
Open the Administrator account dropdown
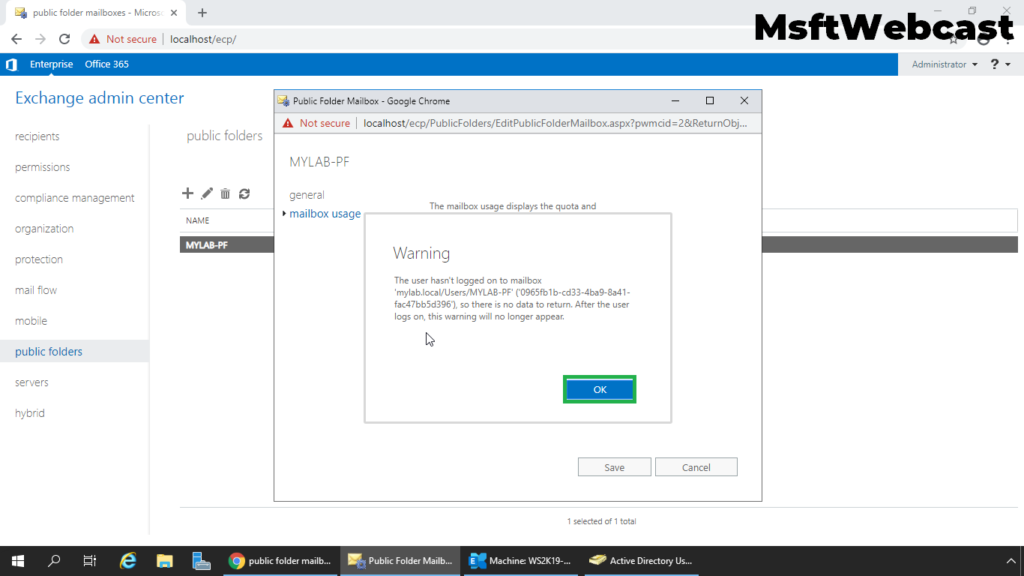click(944, 64)
